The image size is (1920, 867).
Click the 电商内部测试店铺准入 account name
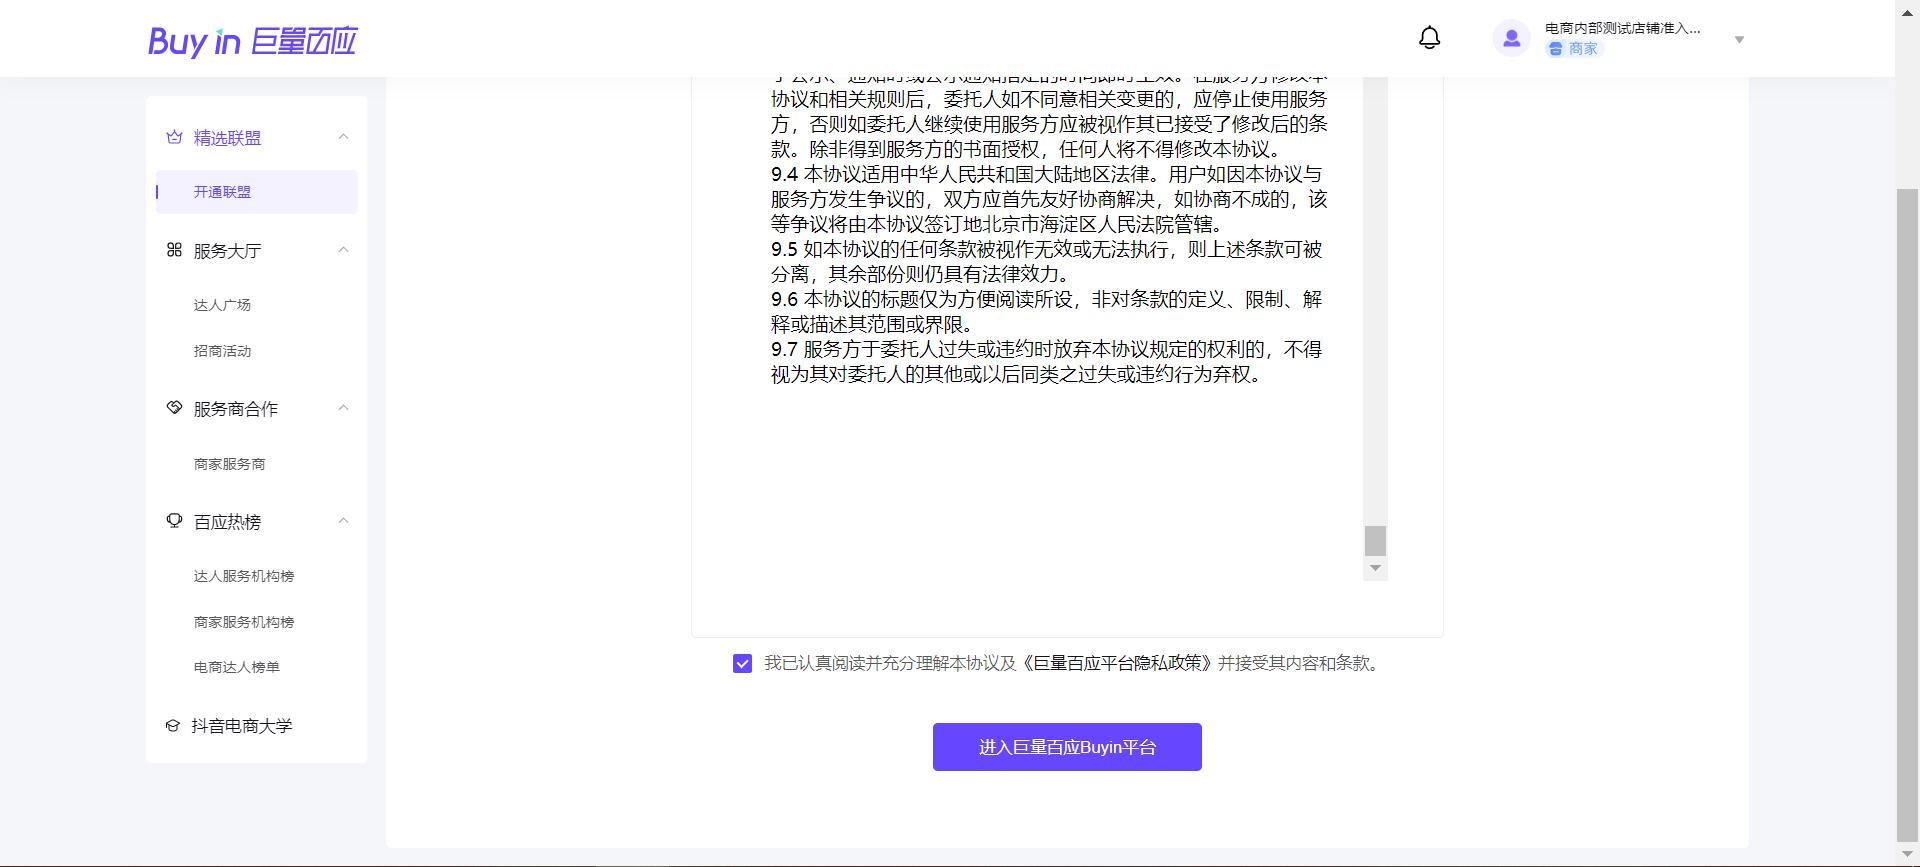(x=1622, y=28)
